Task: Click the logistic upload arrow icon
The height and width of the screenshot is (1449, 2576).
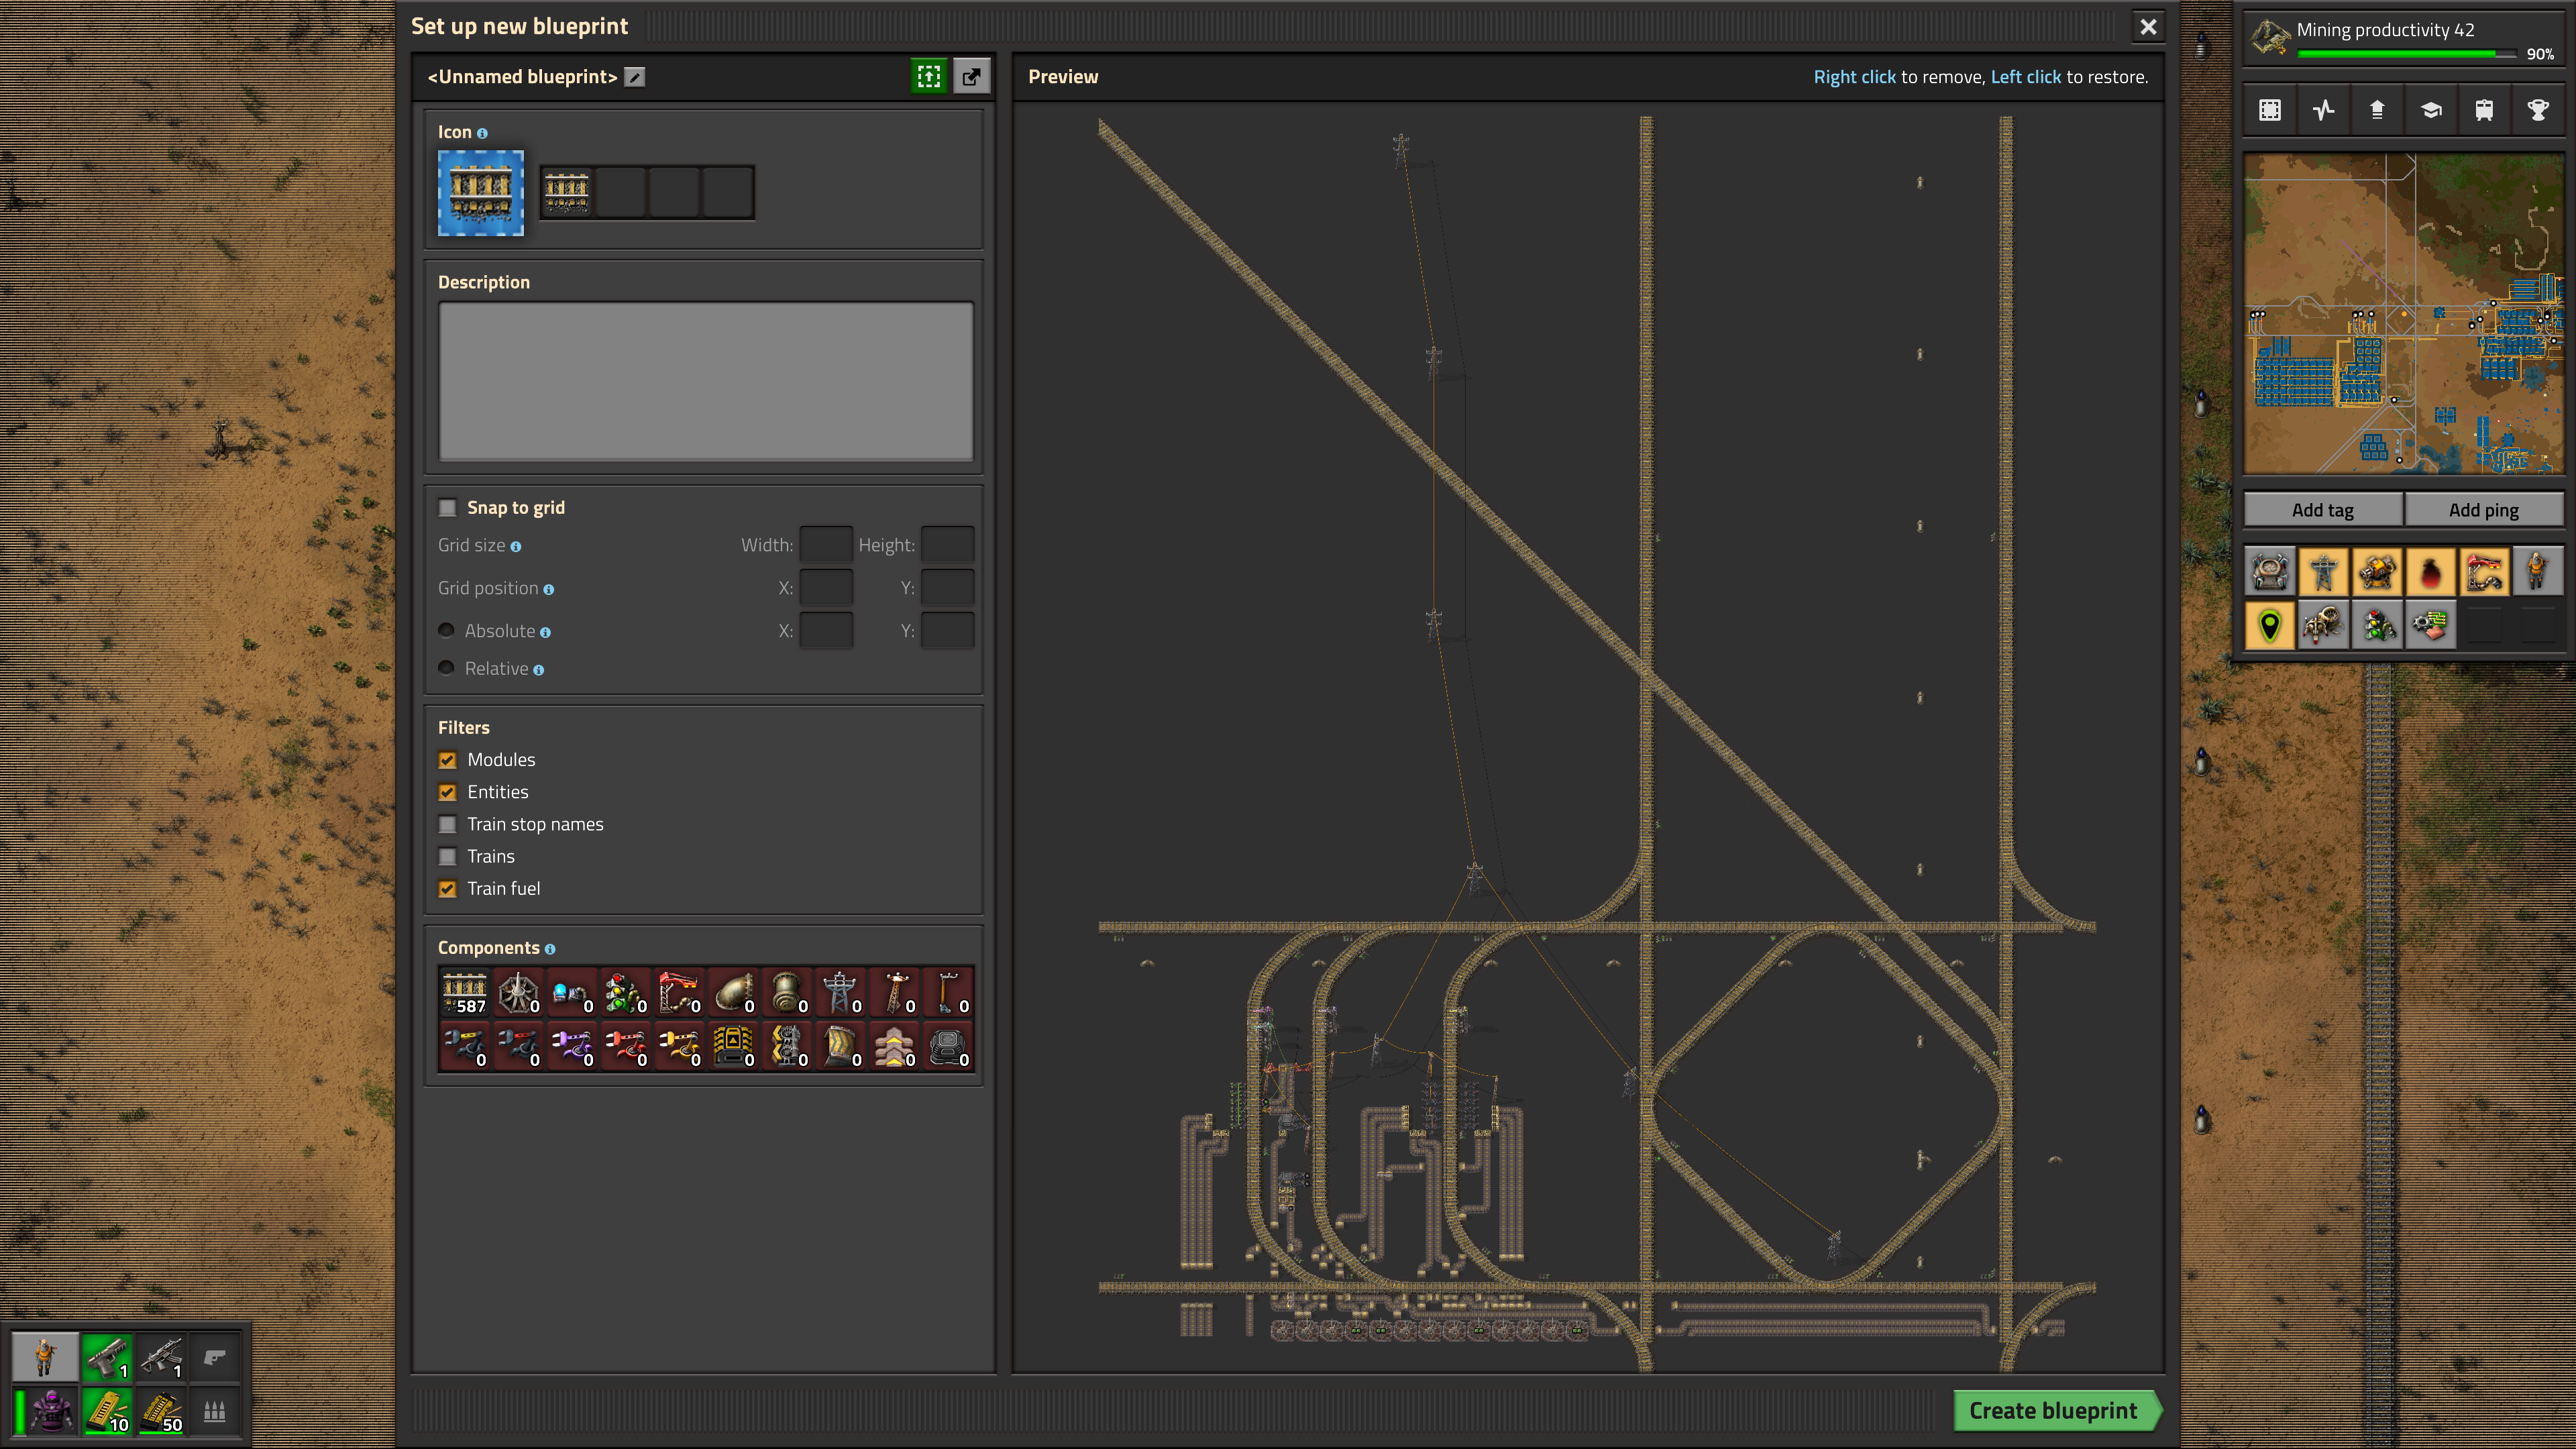Action: point(2377,110)
